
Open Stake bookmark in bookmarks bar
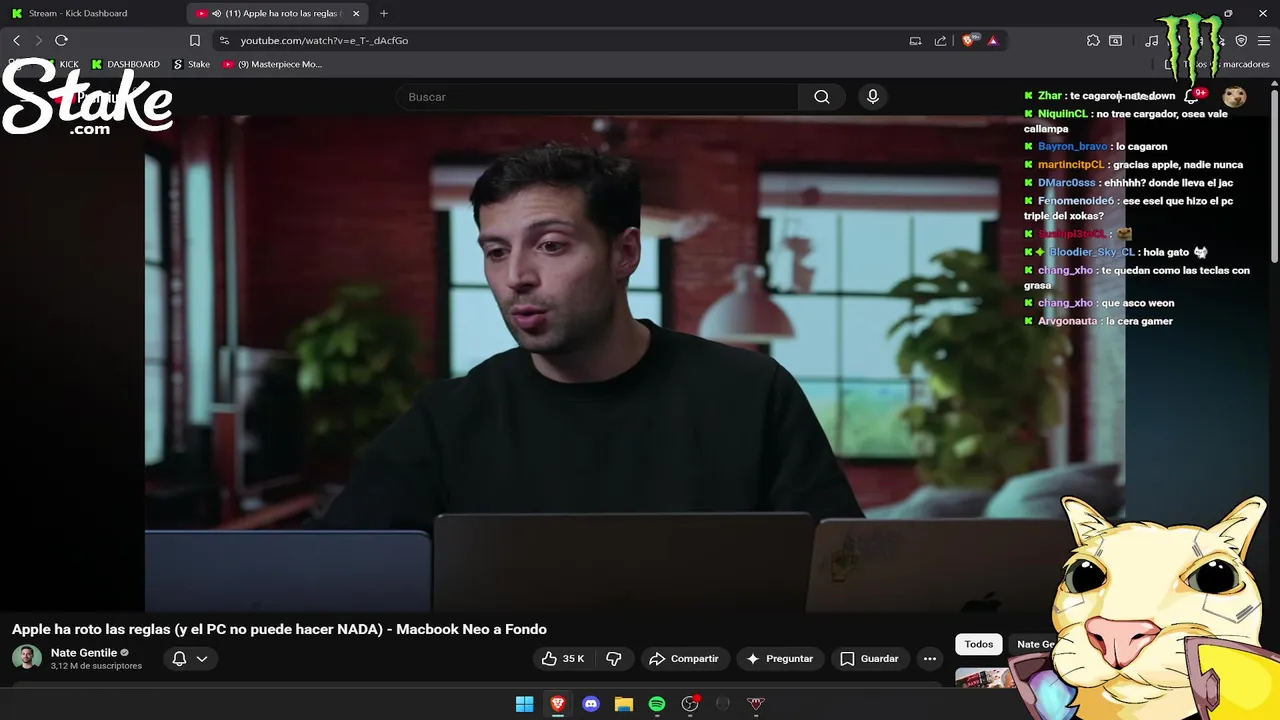tap(191, 64)
